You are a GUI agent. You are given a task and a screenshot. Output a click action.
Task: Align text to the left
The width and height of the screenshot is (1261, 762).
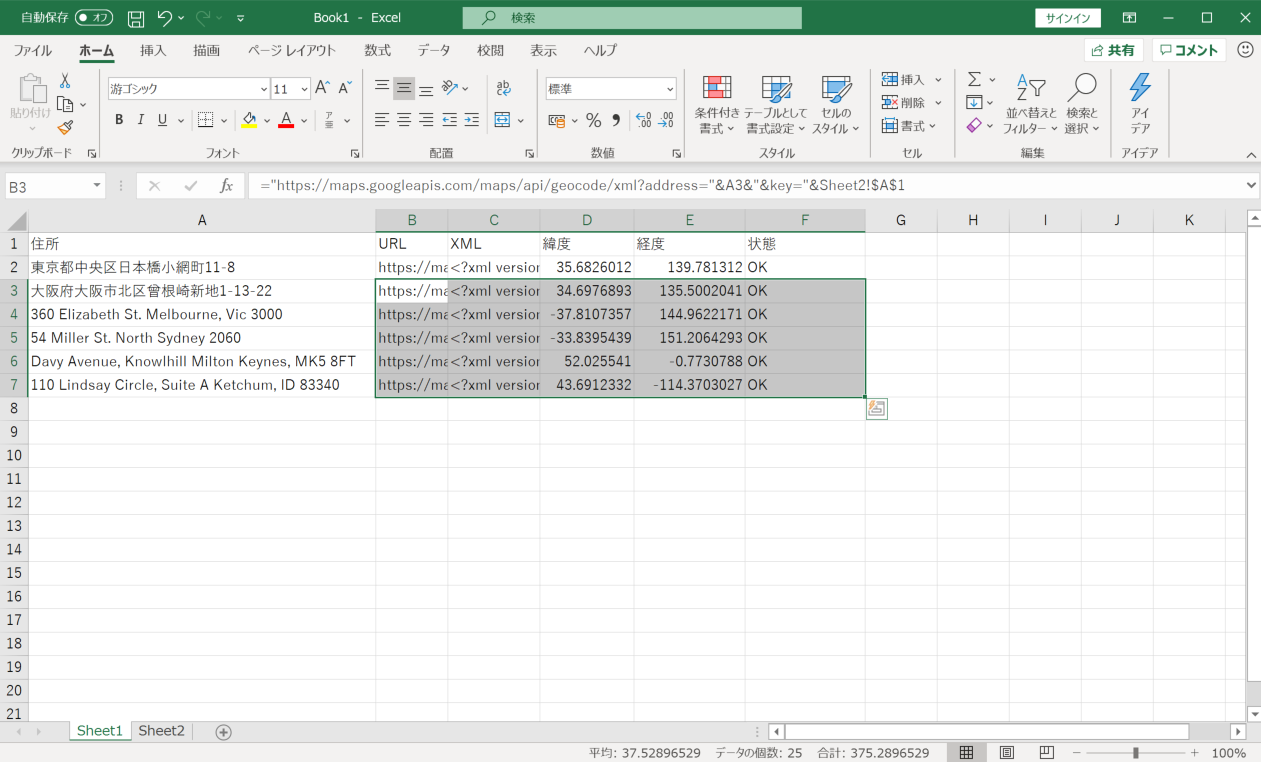[382, 120]
